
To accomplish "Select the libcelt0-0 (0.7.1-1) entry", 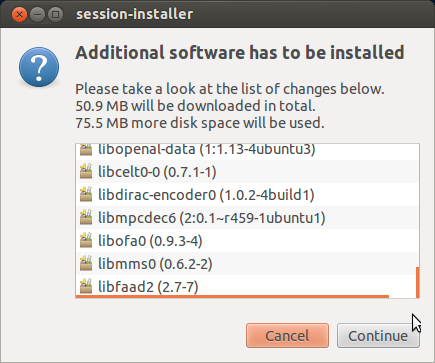I will pos(247,172).
